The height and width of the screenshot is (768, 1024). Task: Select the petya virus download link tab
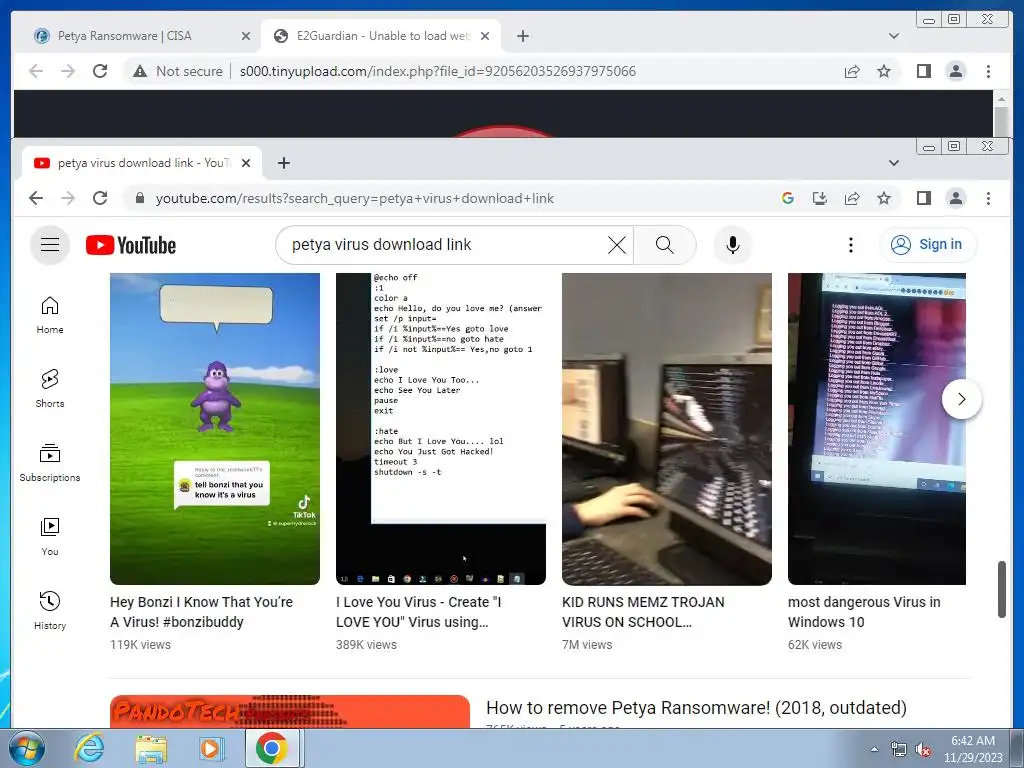142,163
